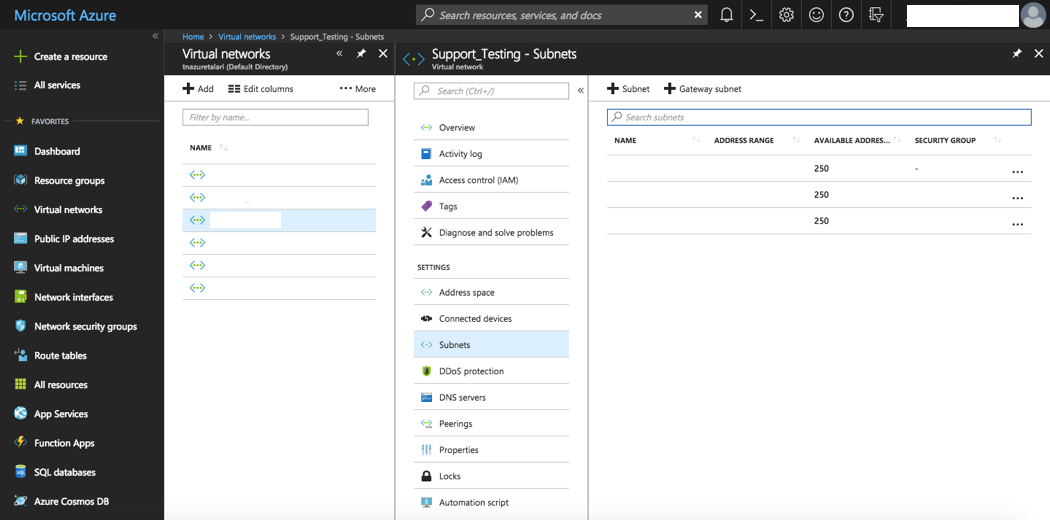Select DNS servers in settings menu
The image size is (1050, 520).
[462, 398]
